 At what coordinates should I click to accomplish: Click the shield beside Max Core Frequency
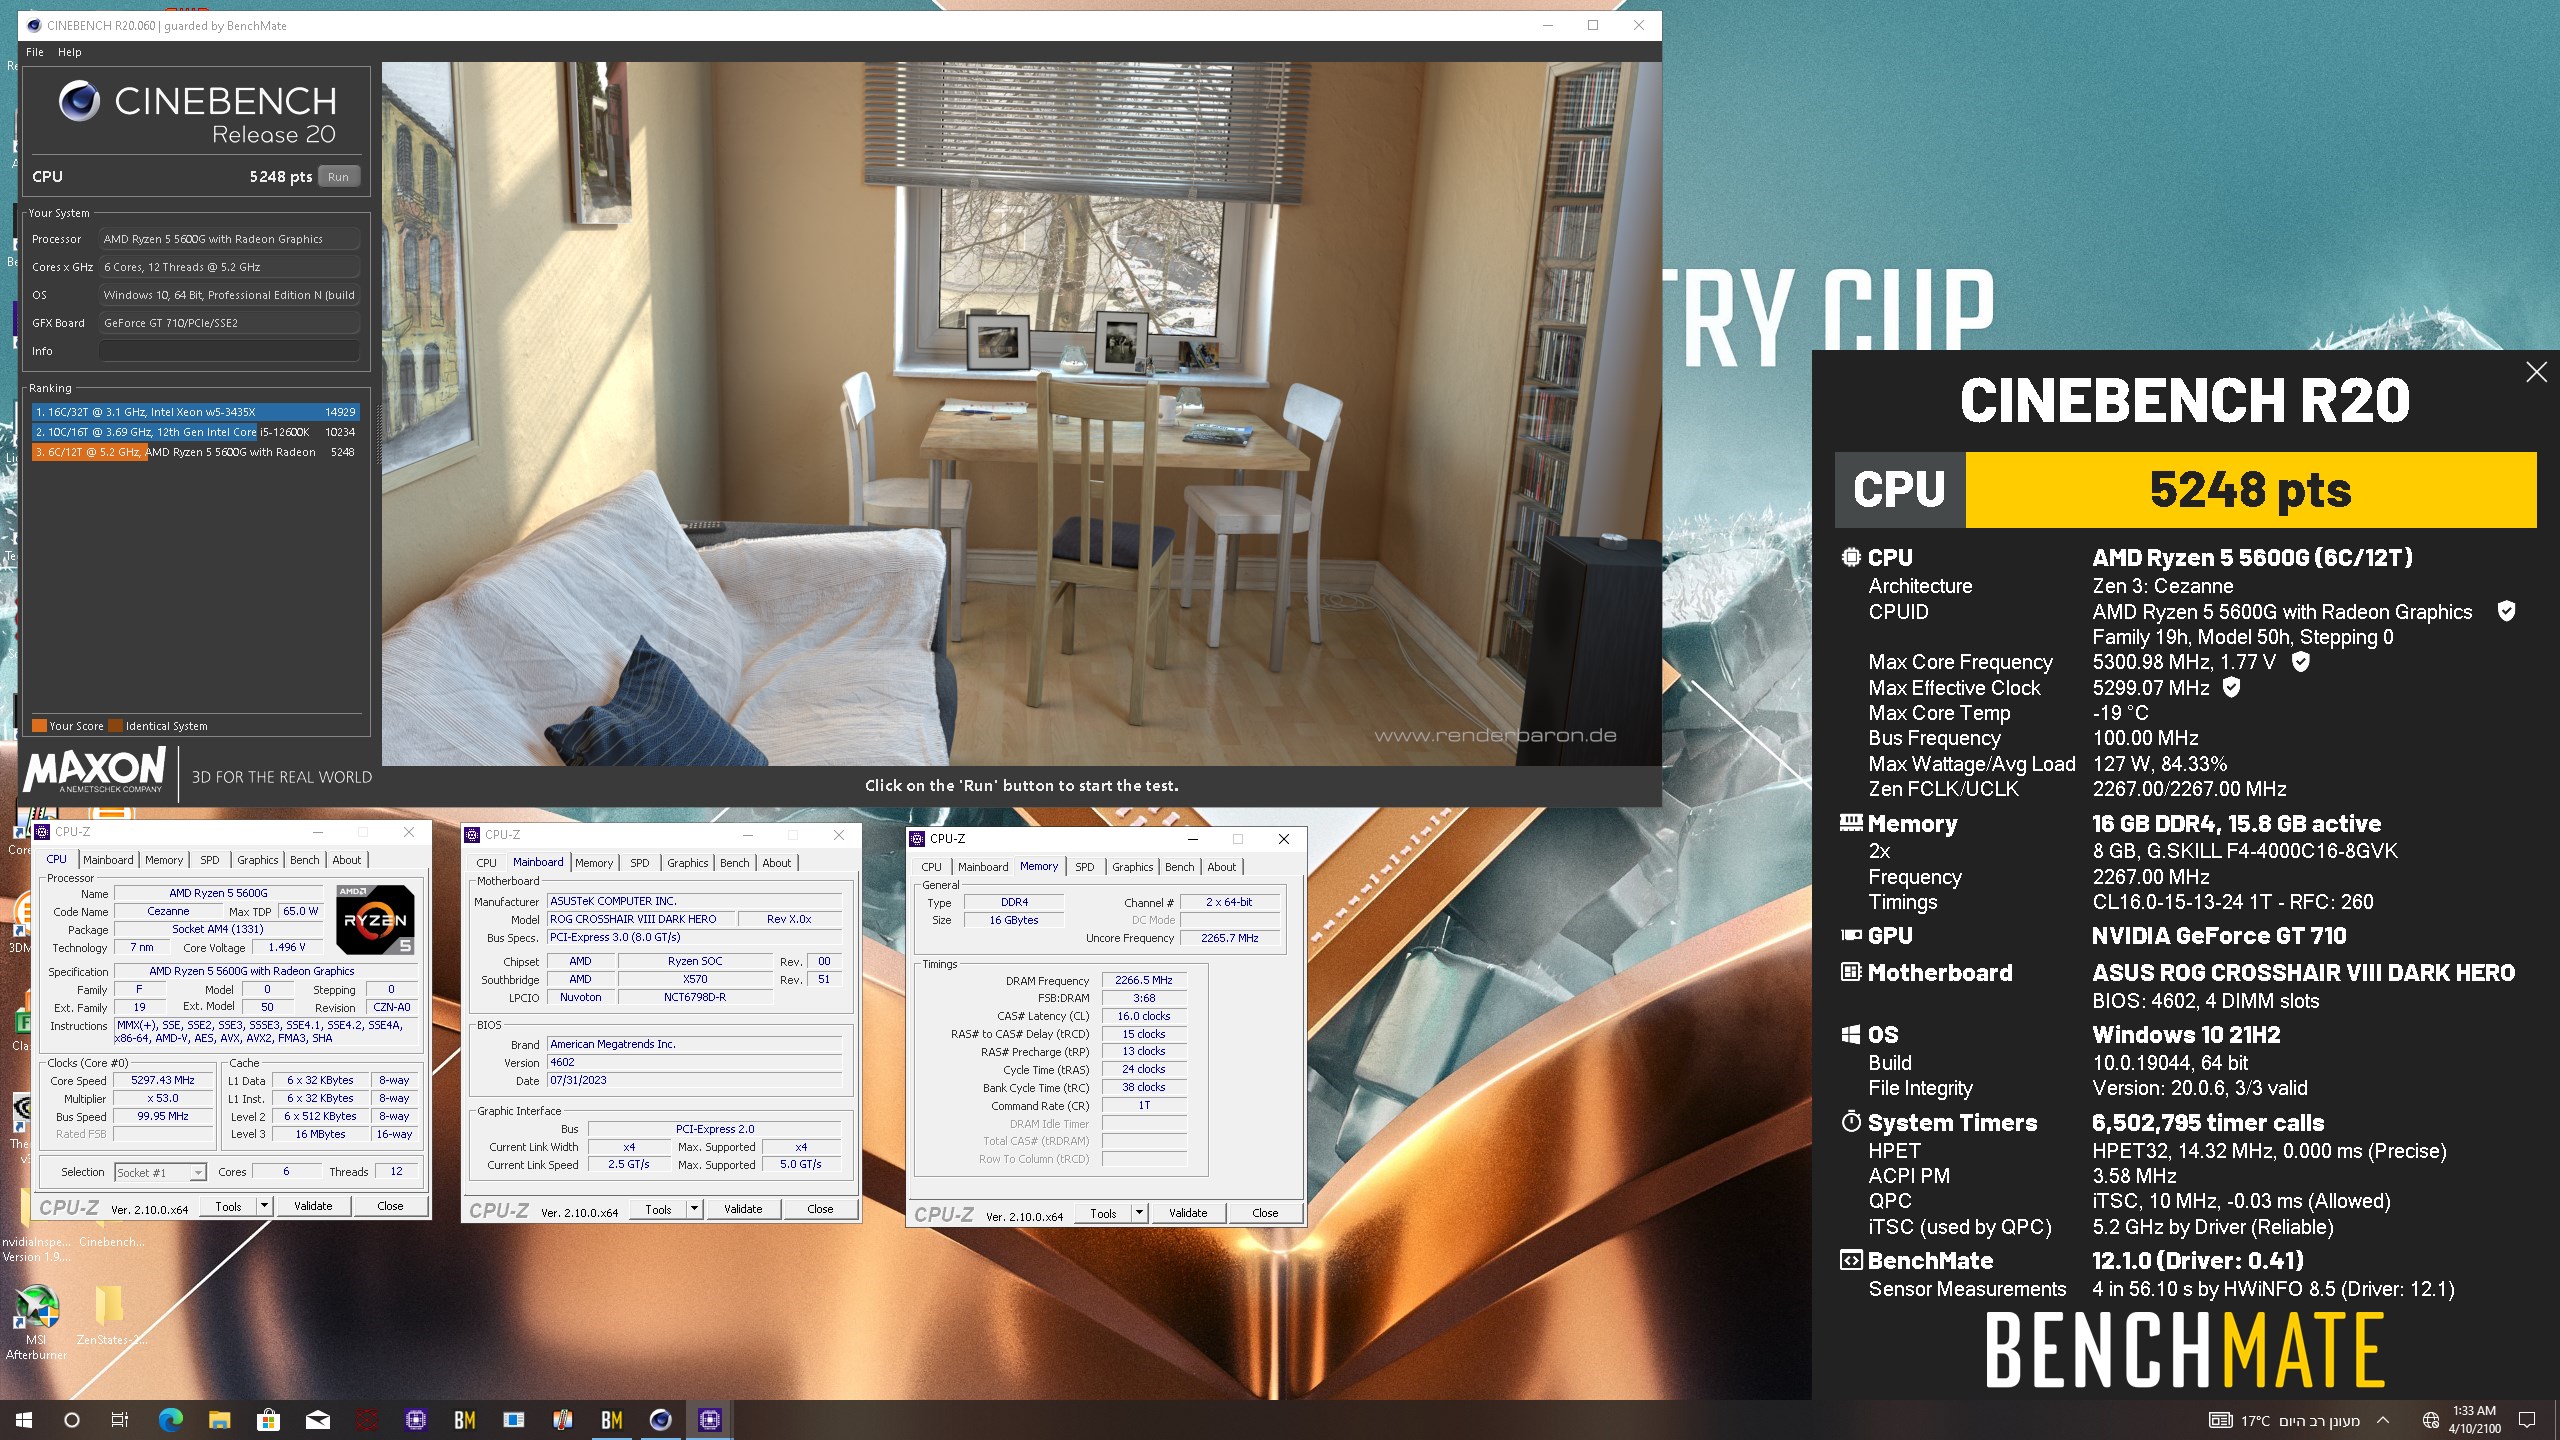tap(2300, 661)
